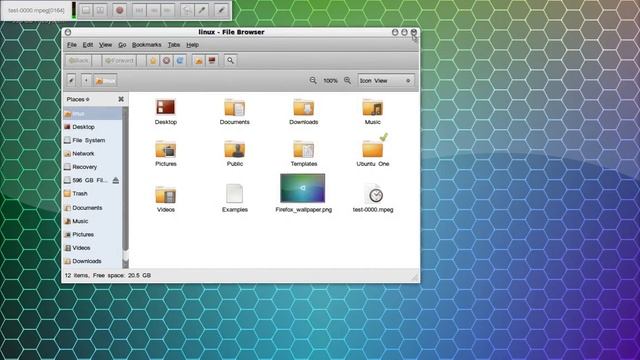Reload the current folder with the blue arrow
This screenshot has width=640, height=360.
pos(180,60)
